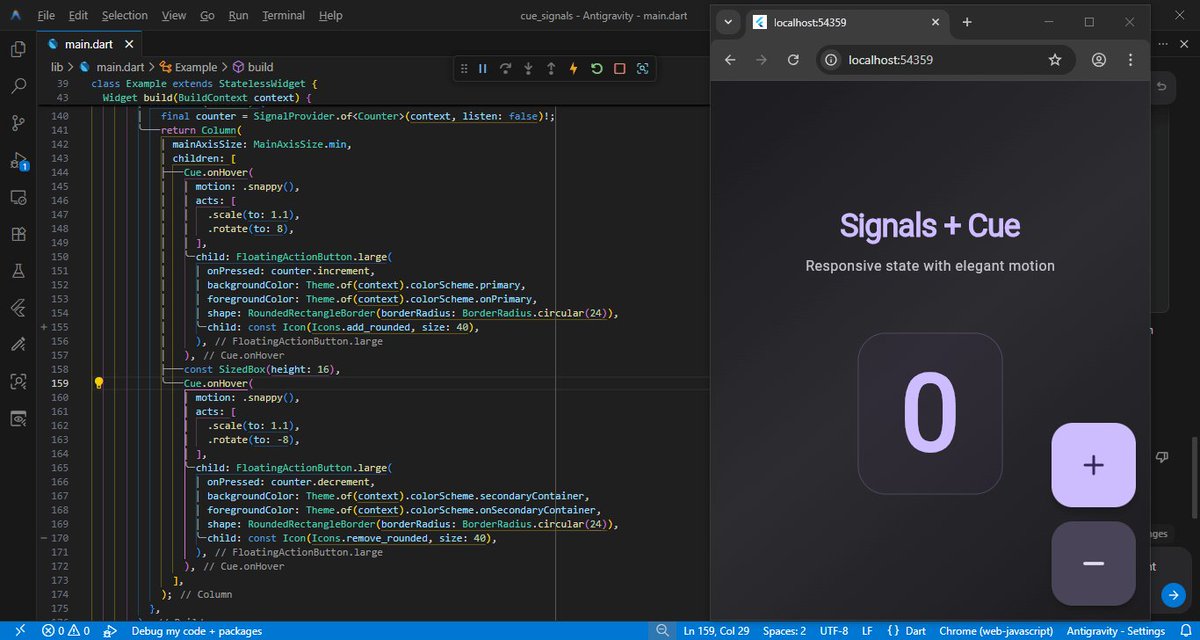Image resolution: width=1200 pixels, height=640 pixels.
Task: Open the 'build' method breadcrumb
Action: click(x=252, y=67)
